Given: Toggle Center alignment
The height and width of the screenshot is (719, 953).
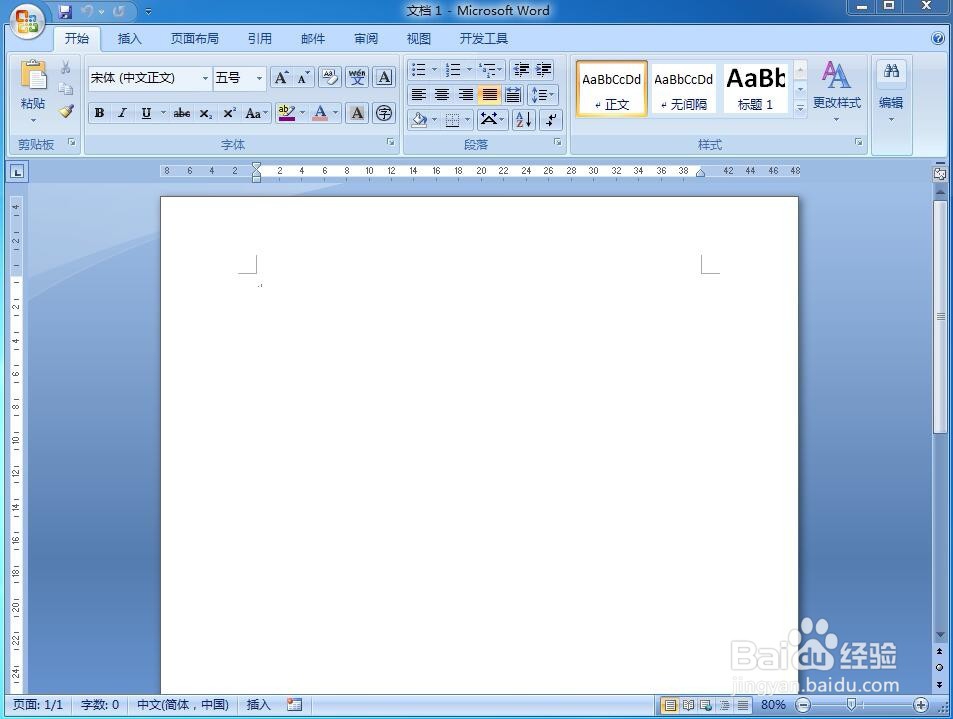Looking at the screenshot, I should pos(442,95).
